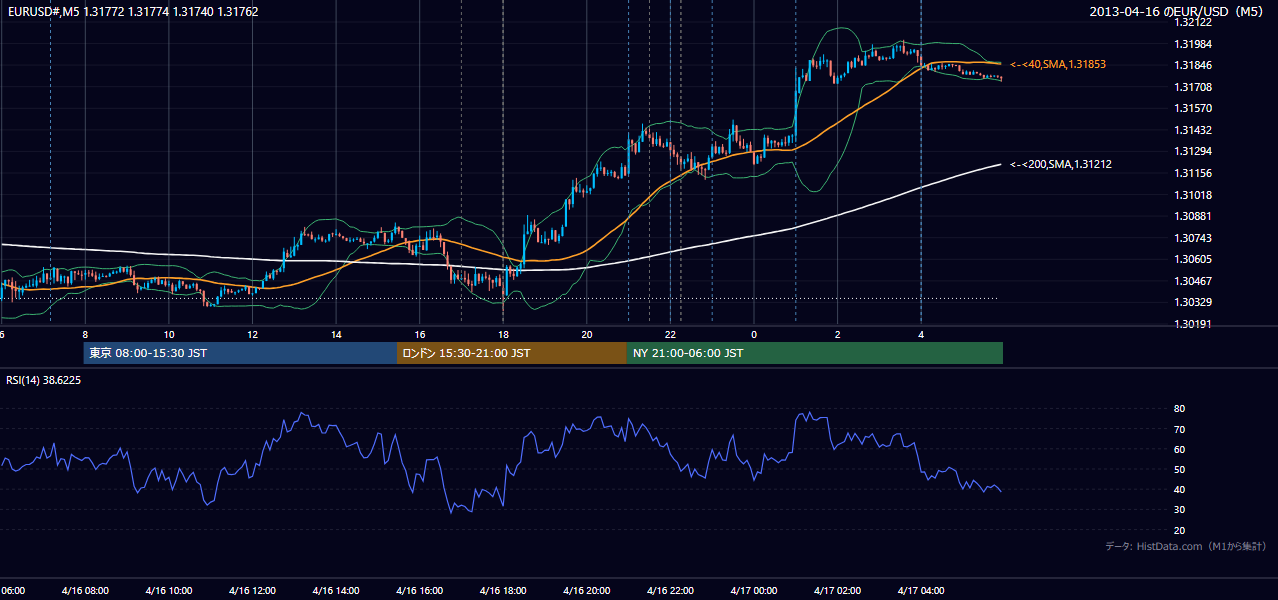Click the 4/16 14:00 time axis label

[336, 591]
